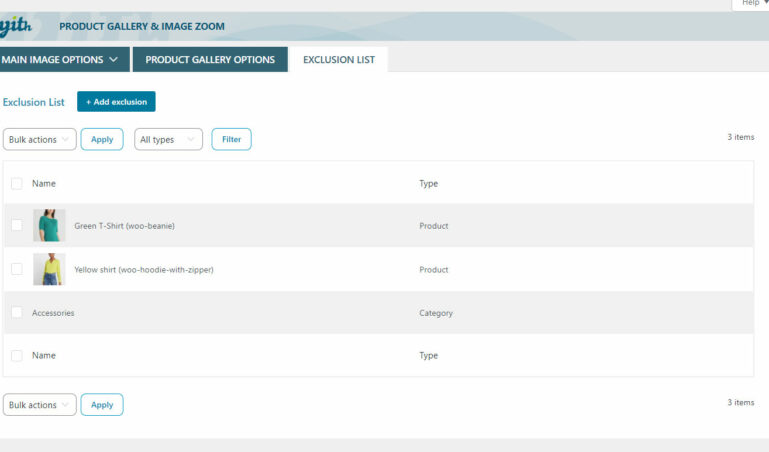Expand the All types filter dropdown

[x=168, y=140]
